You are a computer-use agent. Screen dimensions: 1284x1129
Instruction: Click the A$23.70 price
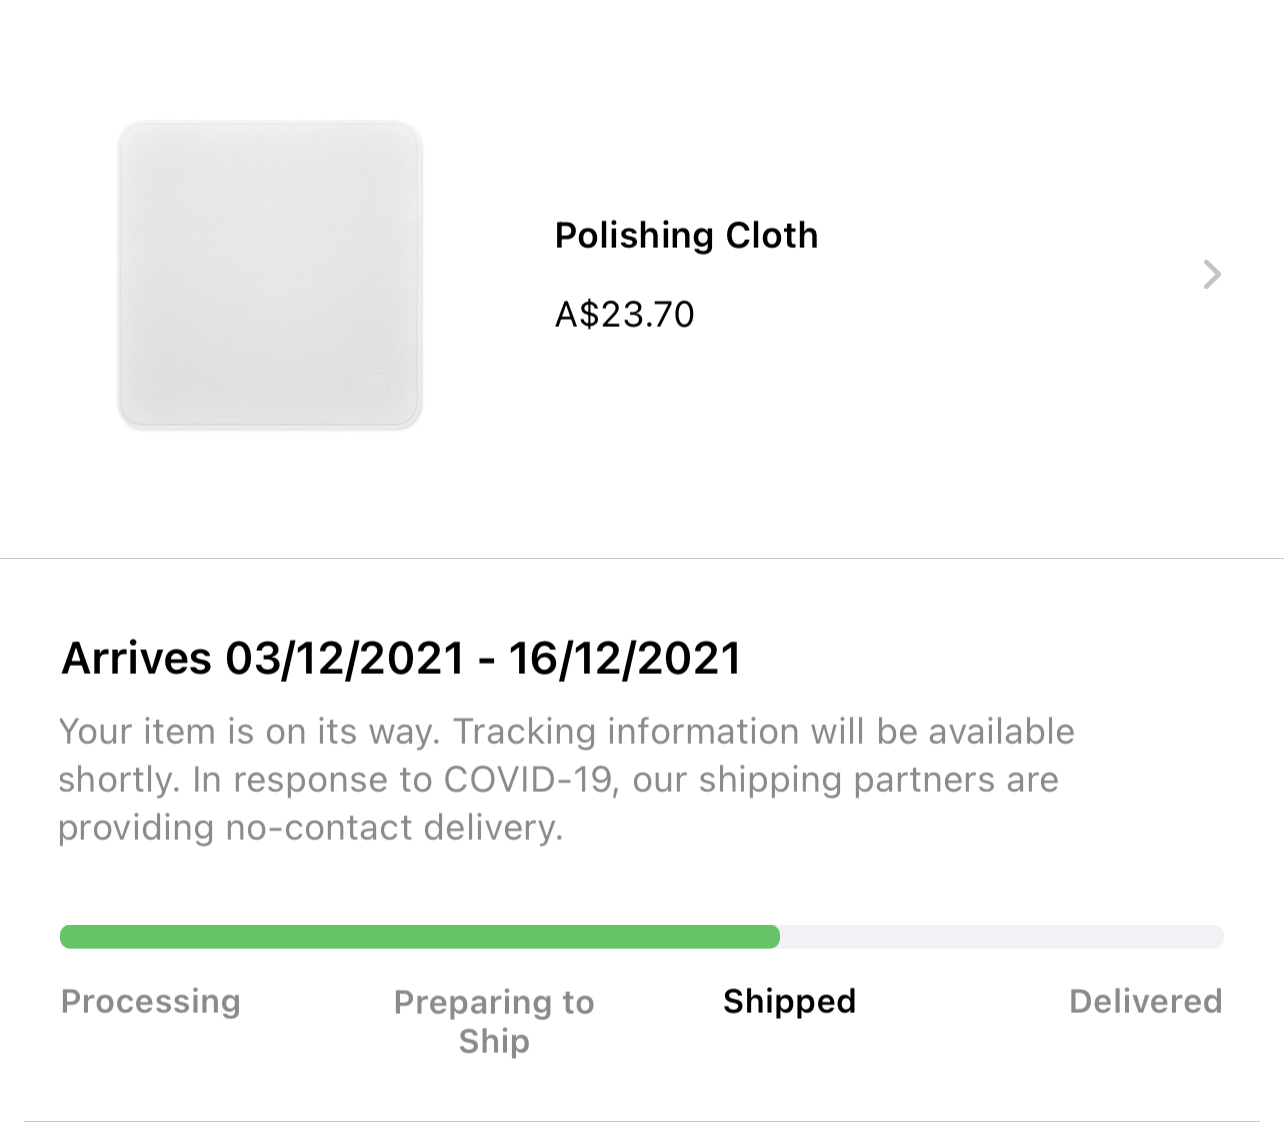coord(624,314)
